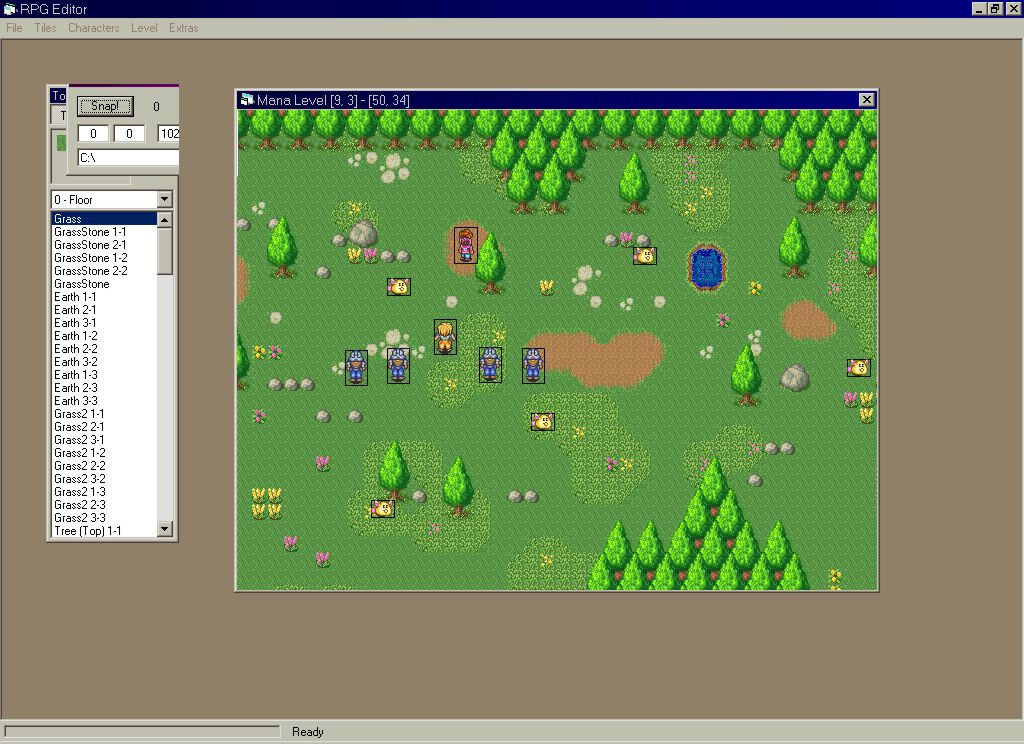Click the rightmost armored soldier sprite
The width and height of the screenshot is (1024, 744).
coord(533,365)
